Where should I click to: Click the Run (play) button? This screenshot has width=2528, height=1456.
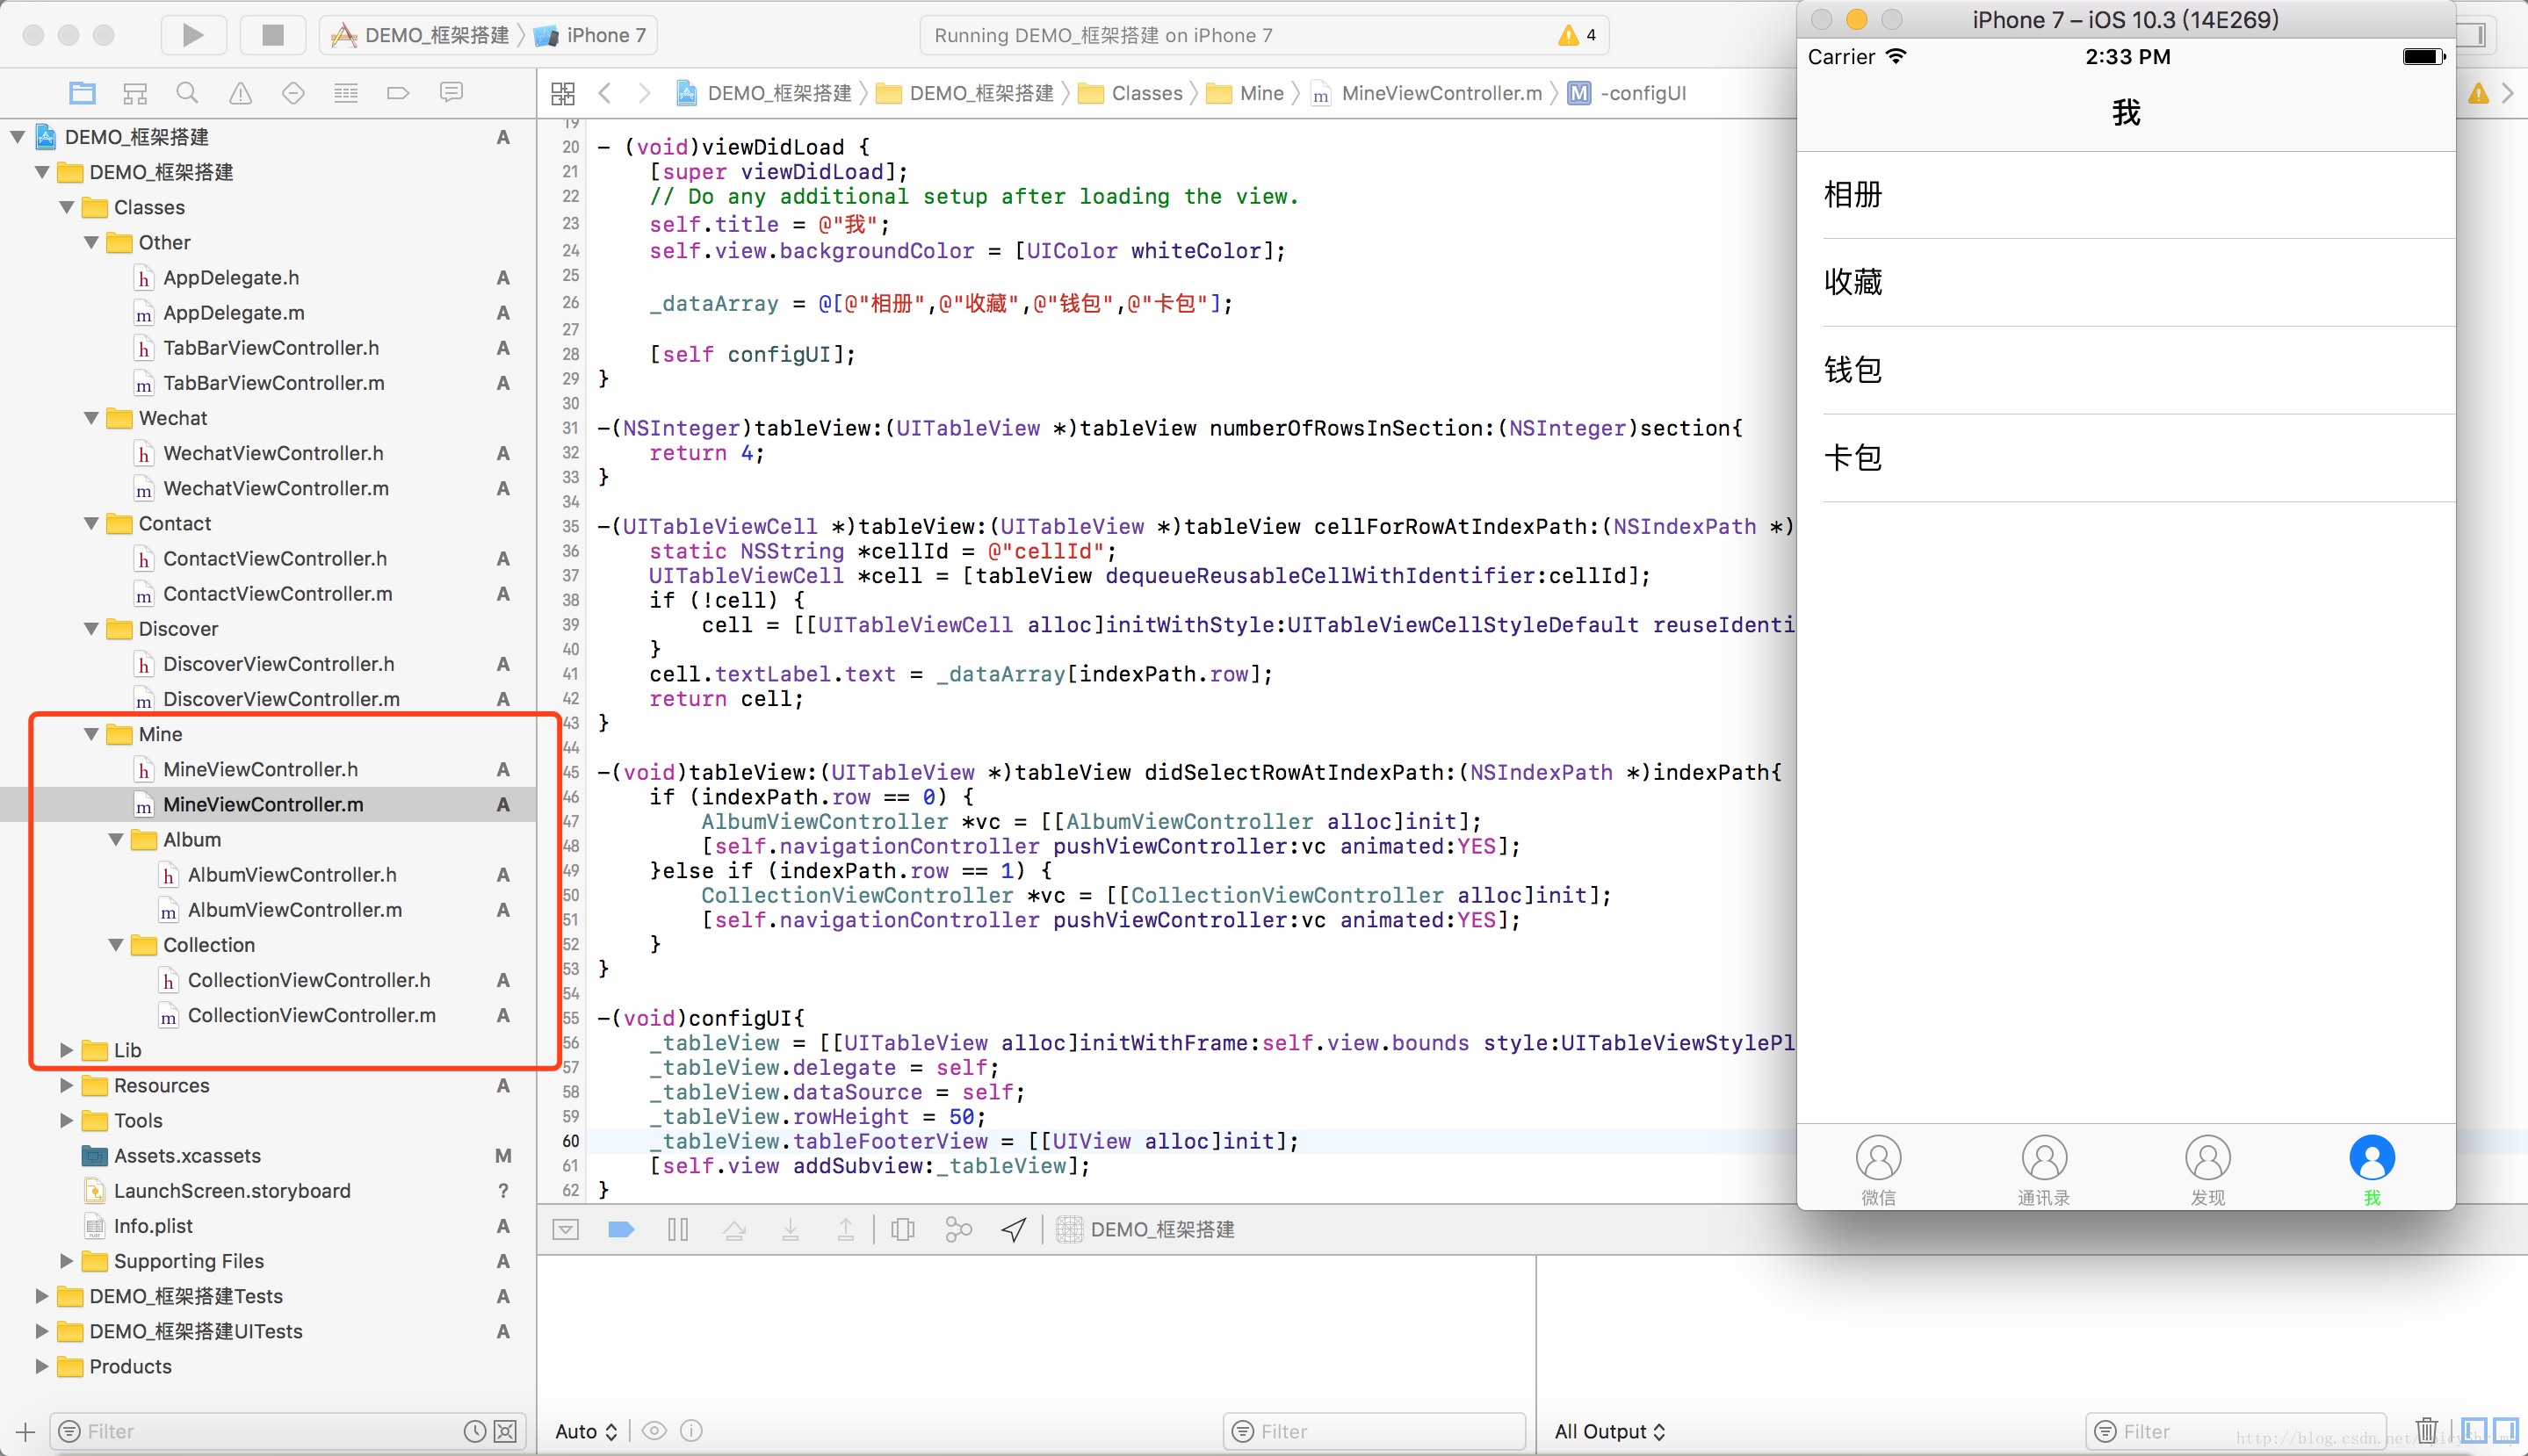click(x=193, y=35)
